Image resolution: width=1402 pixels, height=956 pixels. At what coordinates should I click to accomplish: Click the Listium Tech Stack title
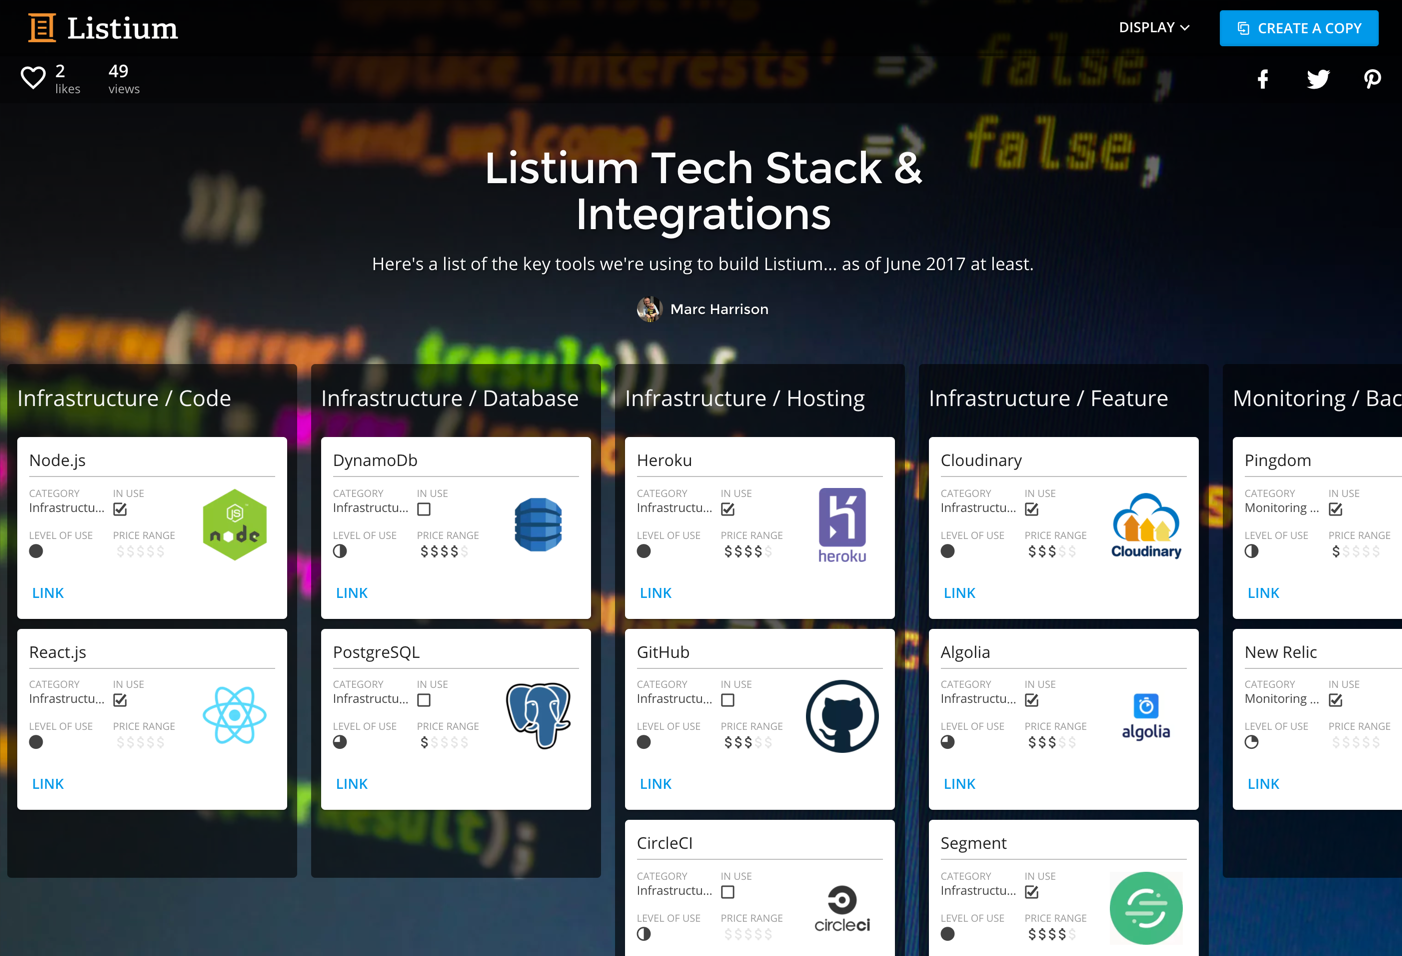[x=703, y=190]
